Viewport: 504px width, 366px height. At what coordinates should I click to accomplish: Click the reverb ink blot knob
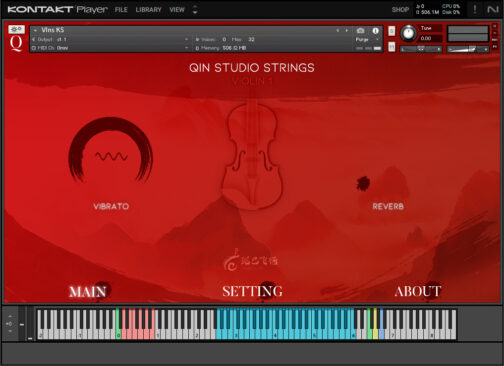[x=363, y=184]
